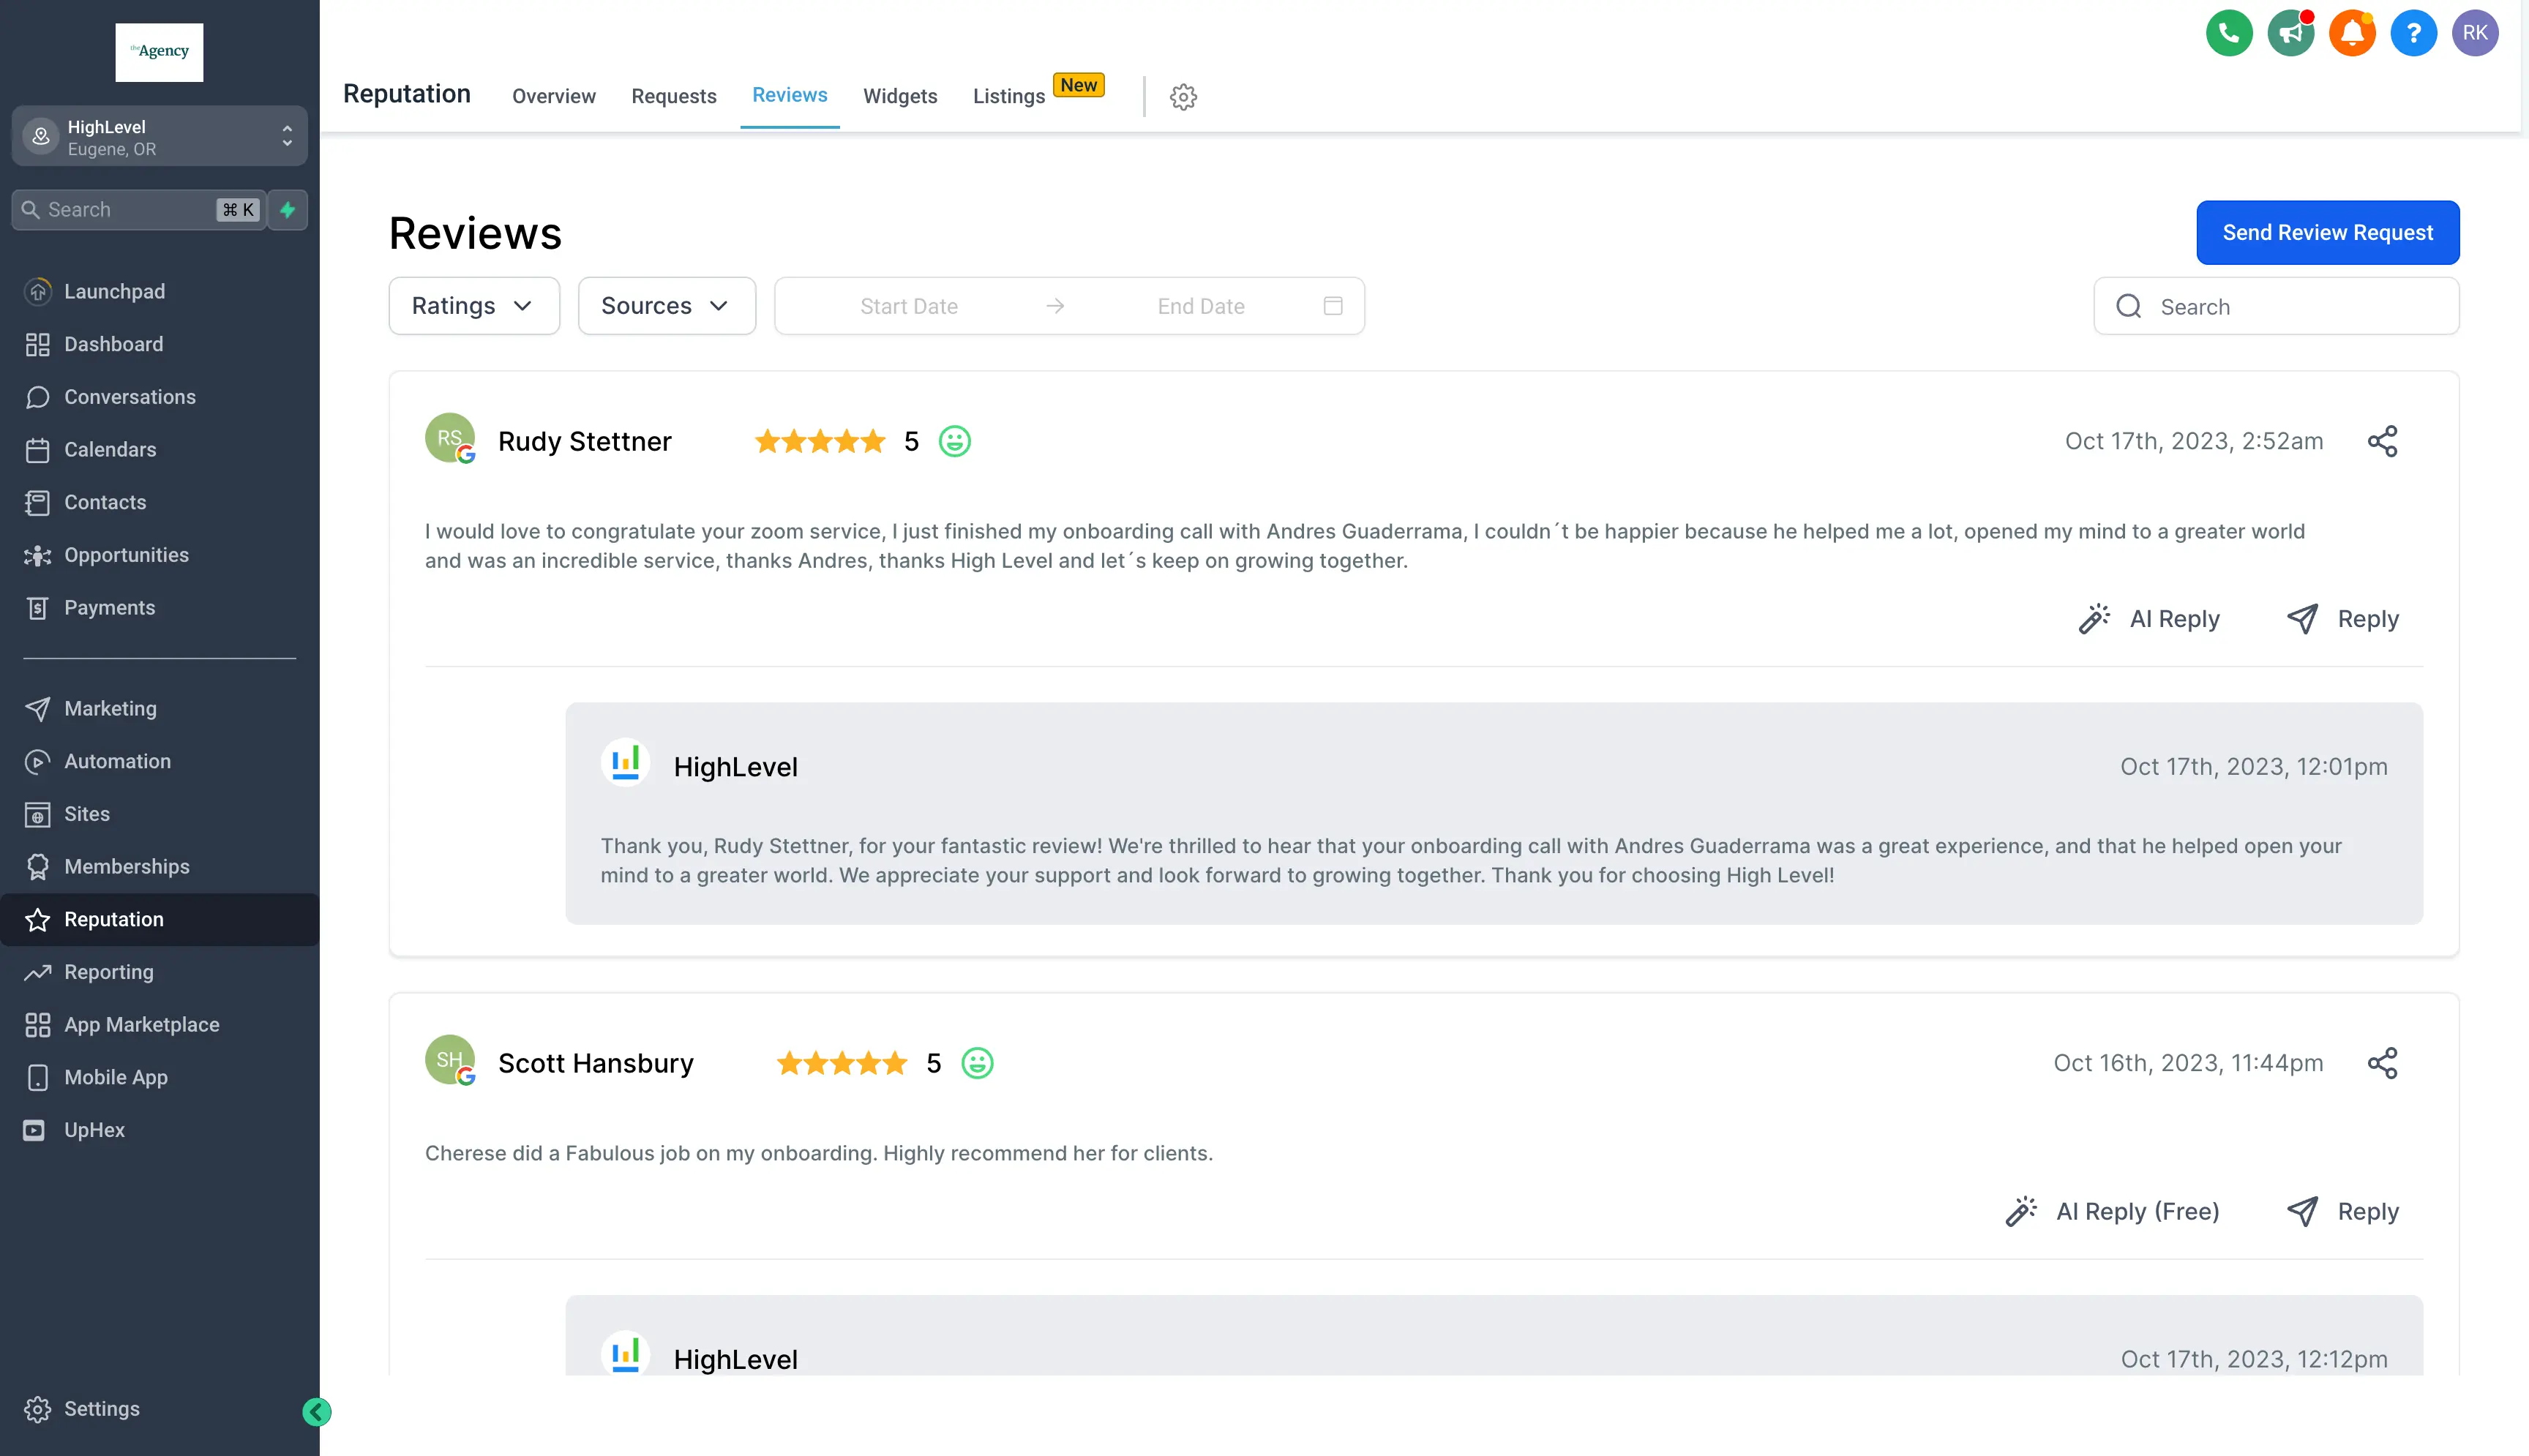Click the Send Review Request button

click(x=2327, y=232)
